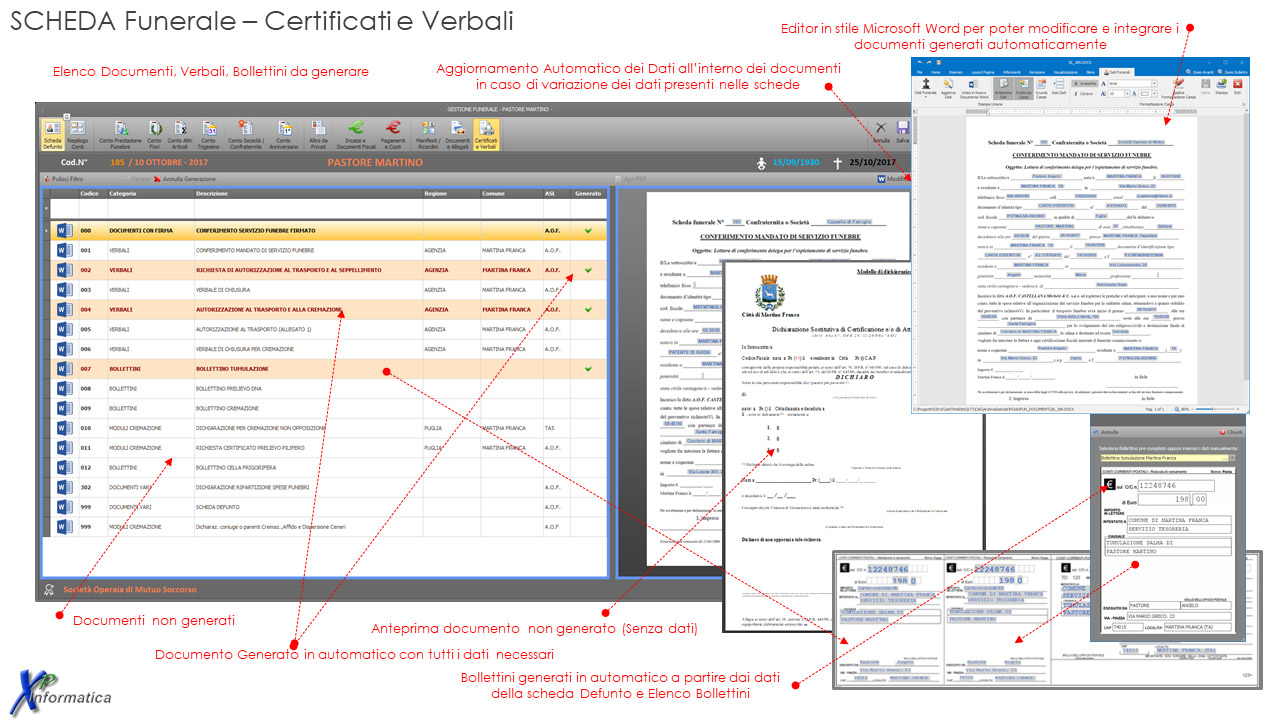Select row 008 Bollettino Prelievo DNA

pyautogui.click(x=323, y=389)
